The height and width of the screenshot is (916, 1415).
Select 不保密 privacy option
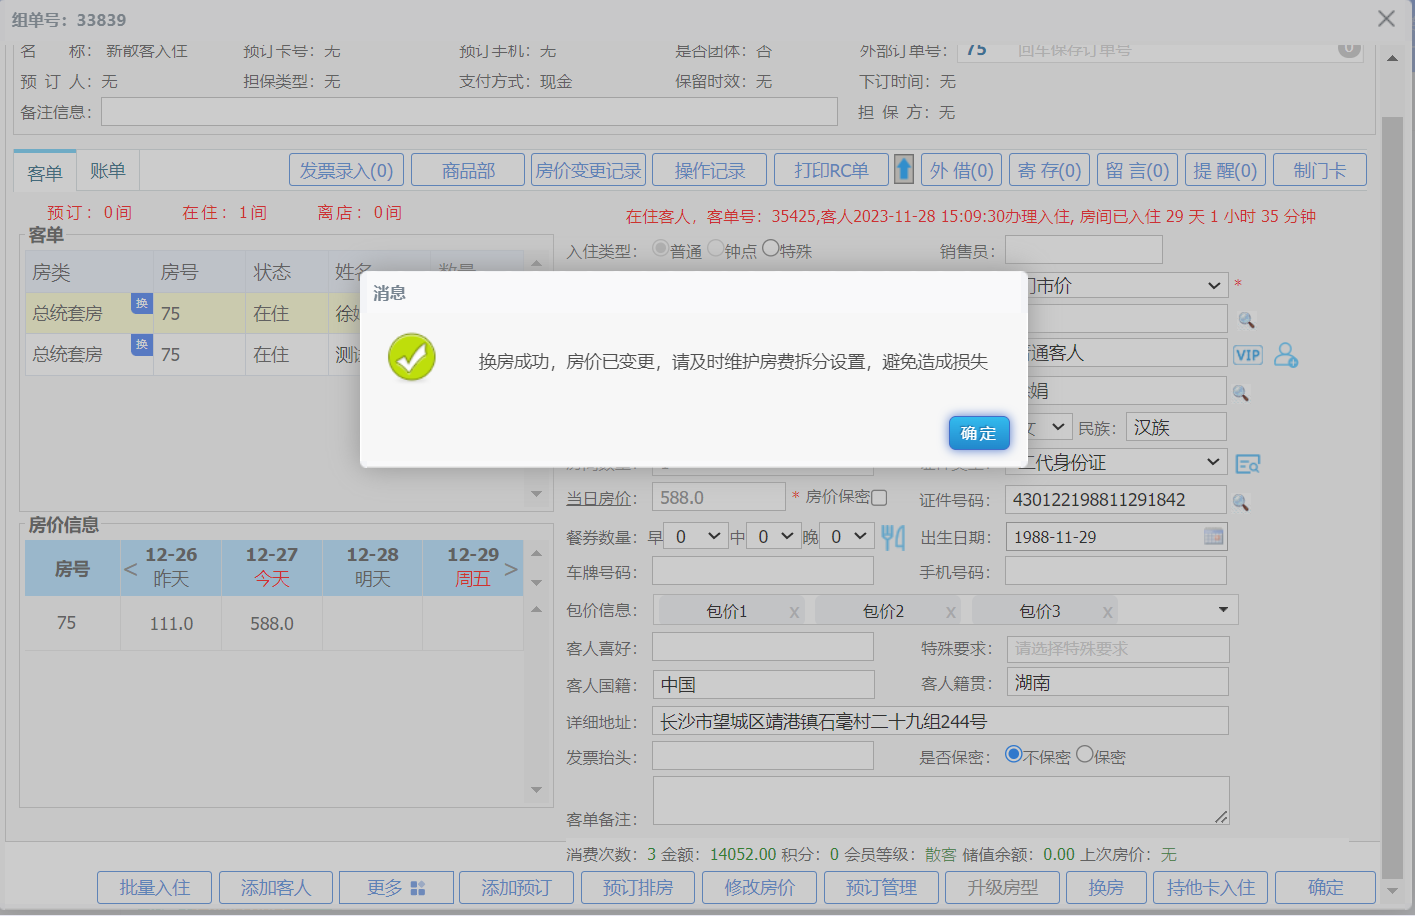pos(1014,754)
